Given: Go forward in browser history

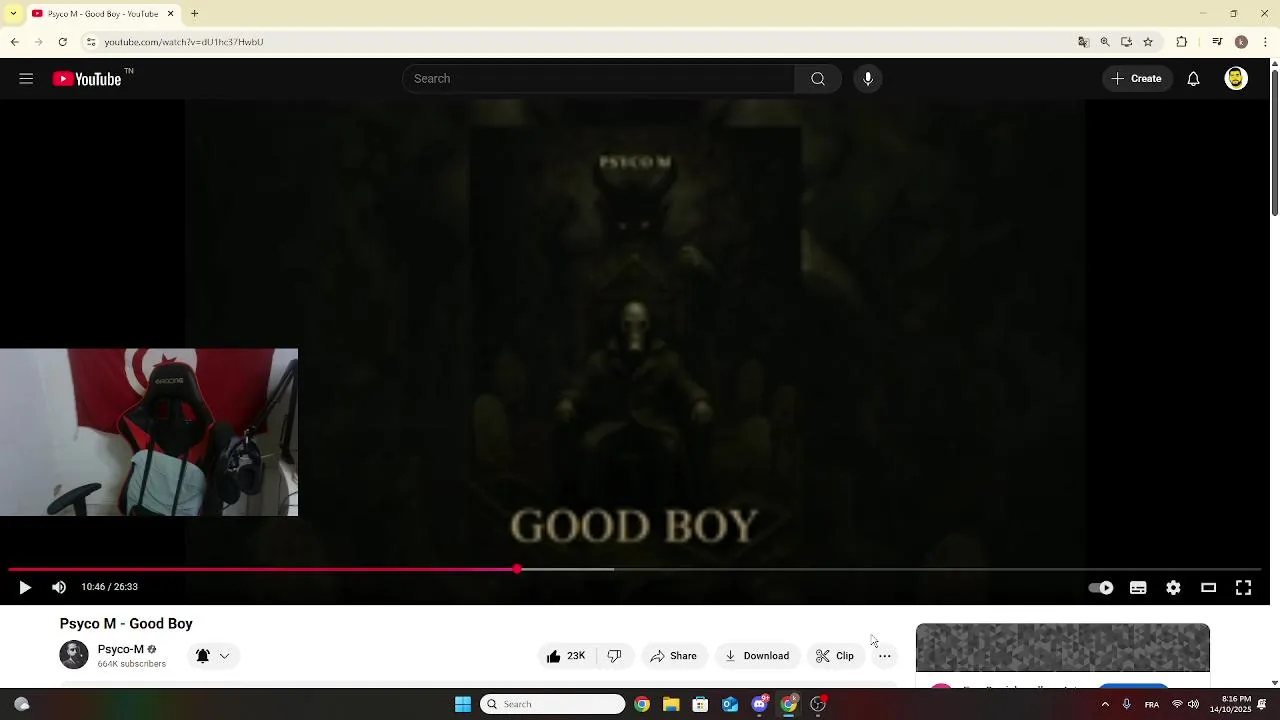Looking at the screenshot, I should pyautogui.click(x=38, y=42).
